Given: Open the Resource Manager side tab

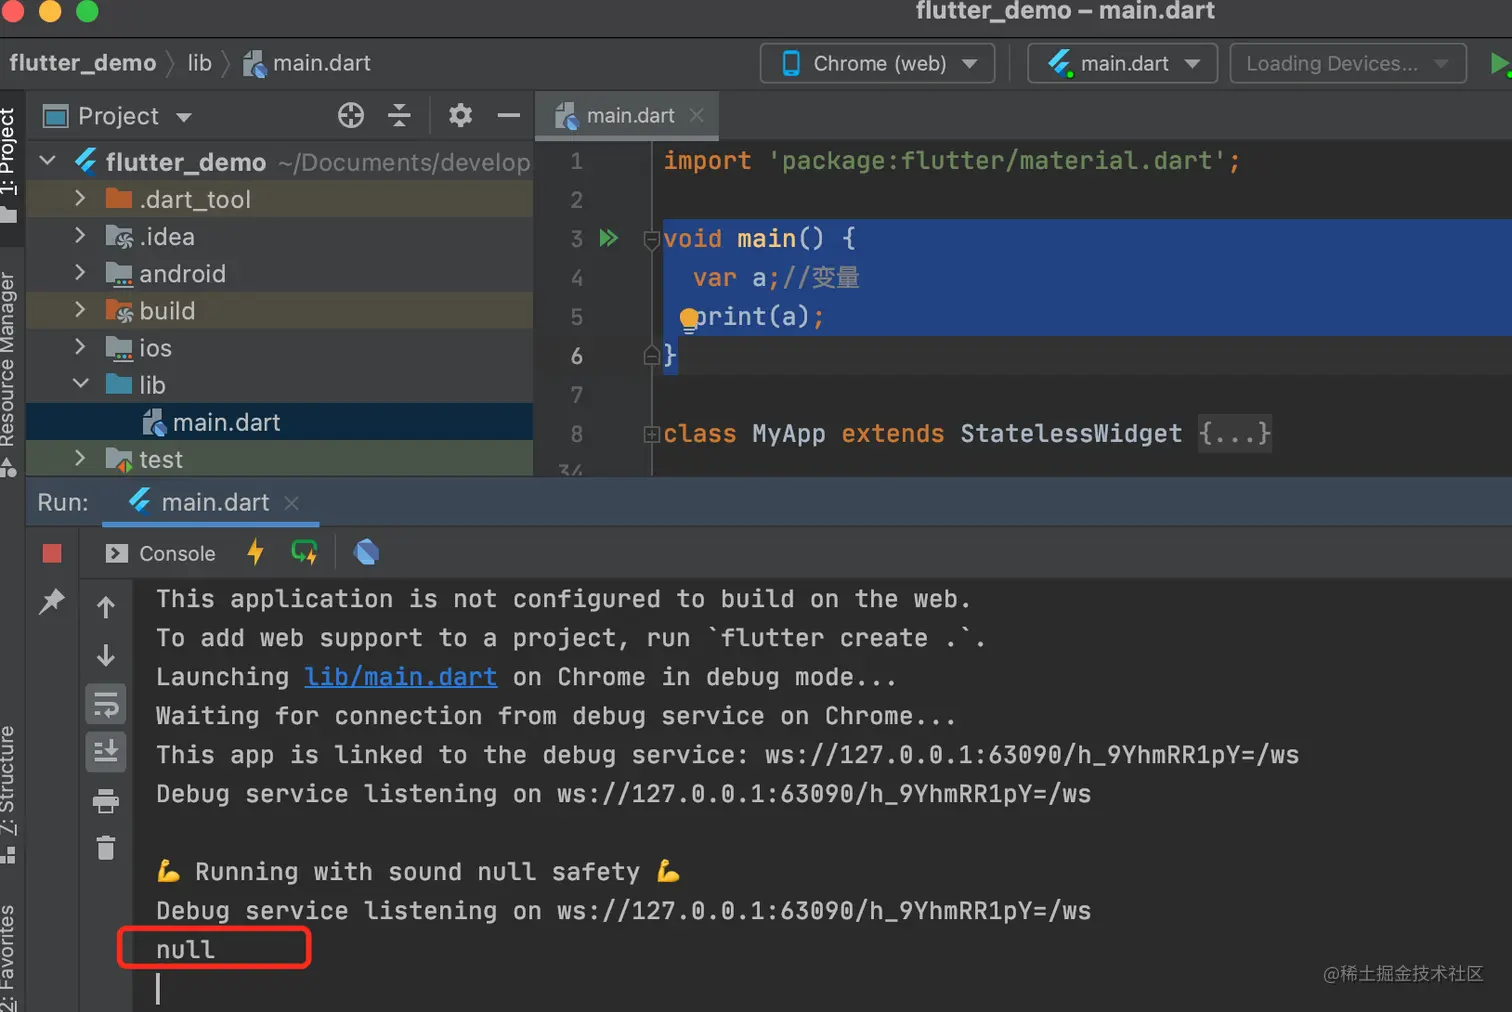Looking at the screenshot, I should coord(8,372).
